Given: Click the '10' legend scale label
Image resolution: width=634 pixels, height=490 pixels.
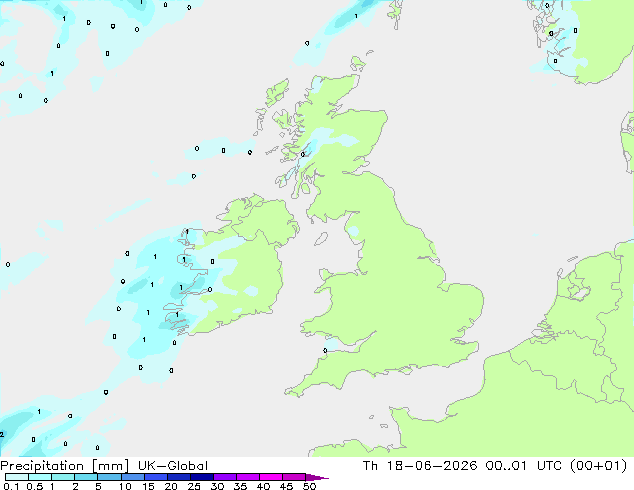Looking at the screenshot, I should coord(125,486).
